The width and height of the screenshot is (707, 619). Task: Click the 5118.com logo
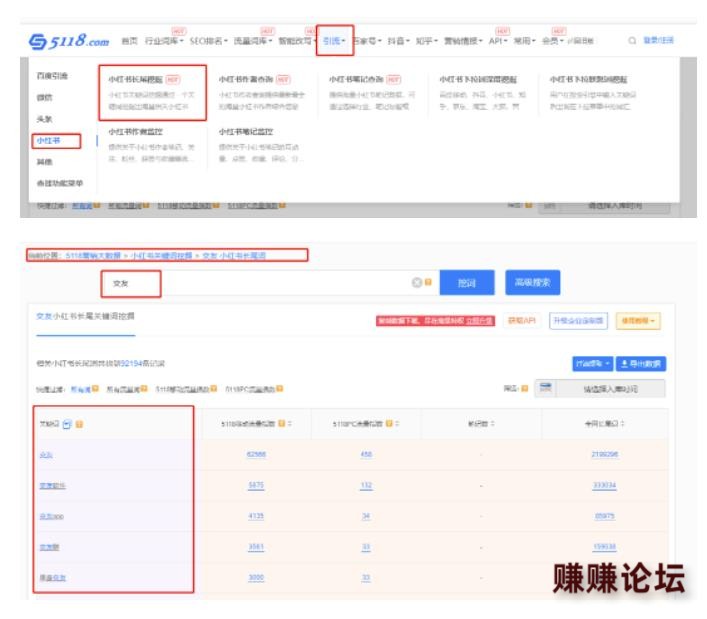pyautogui.click(x=69, y=41)
